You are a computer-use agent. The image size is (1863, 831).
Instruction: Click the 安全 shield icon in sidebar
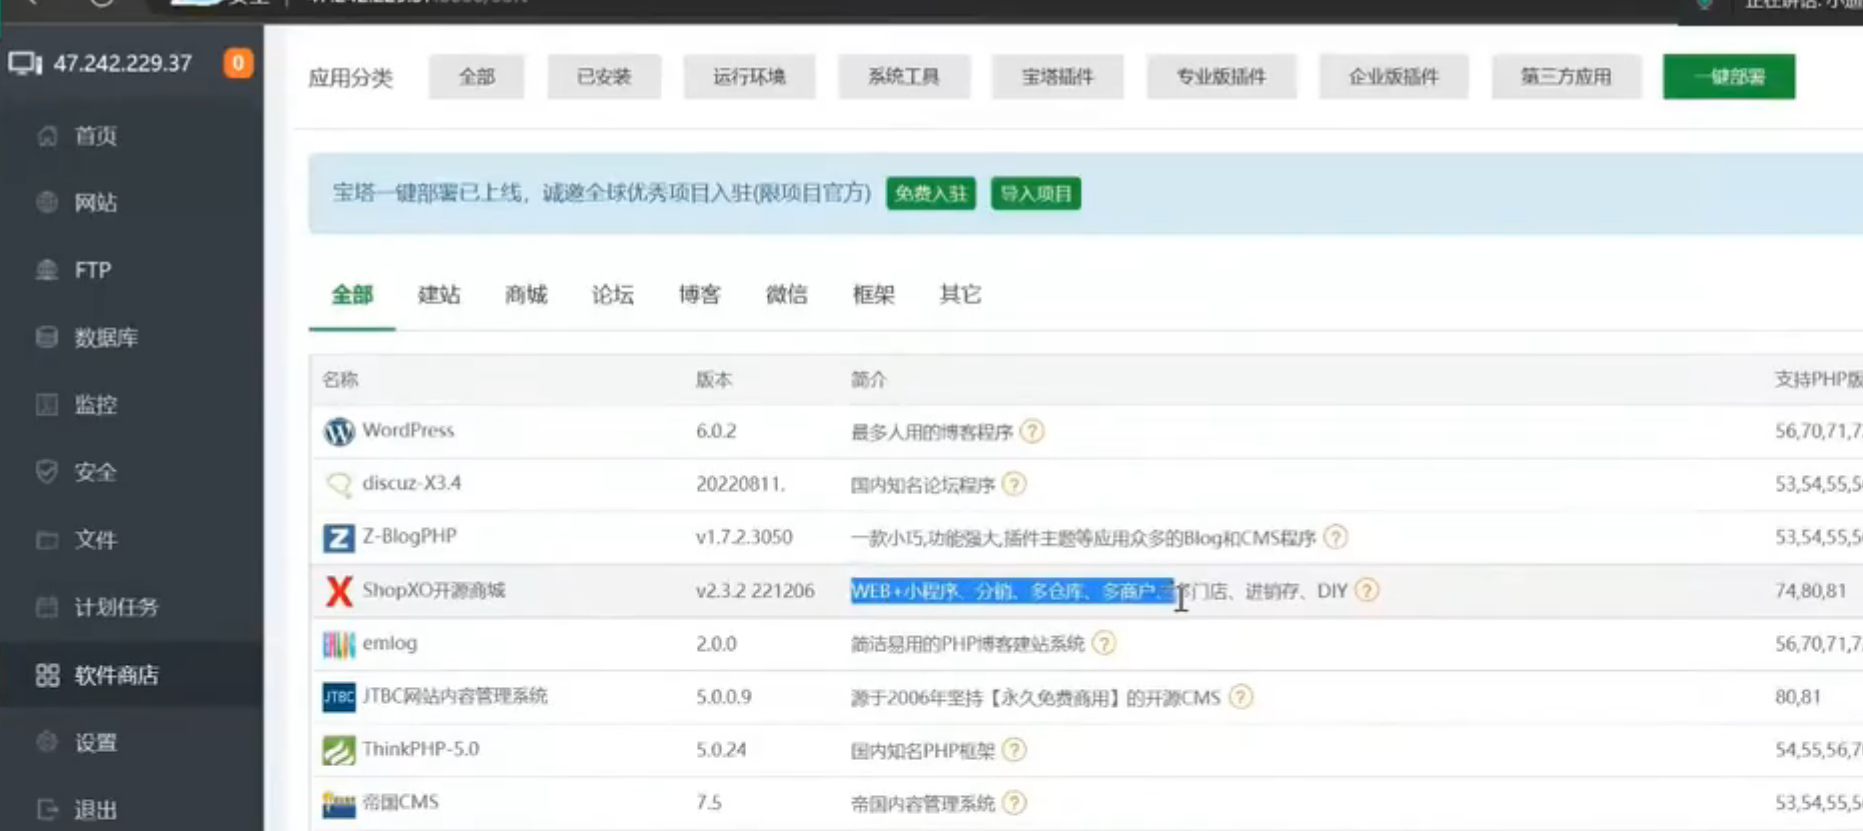point(47,471)
